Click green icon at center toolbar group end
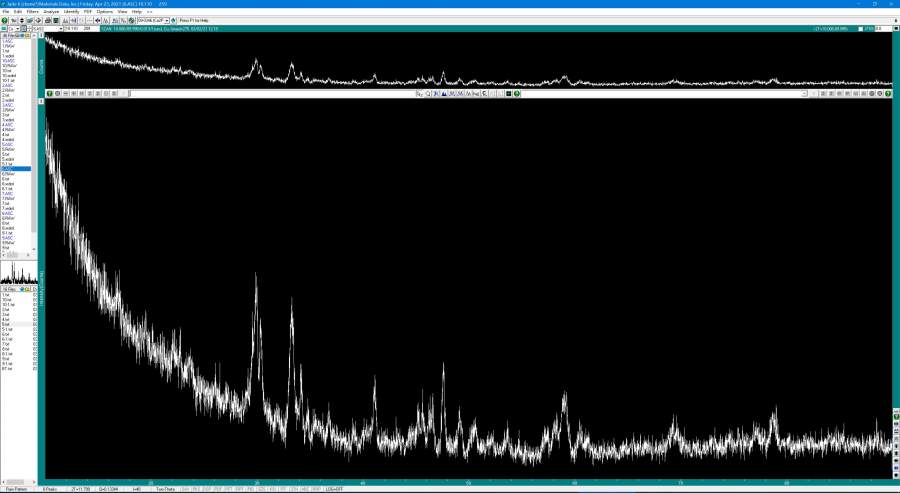This screenshot has height=493, width=900. pyautogui.click(x=517, y=94)
